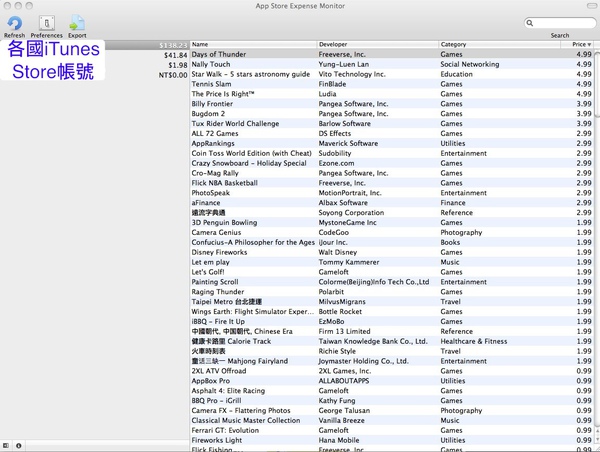Select the Mahjong Fairyland row

(x=391, y=361)
